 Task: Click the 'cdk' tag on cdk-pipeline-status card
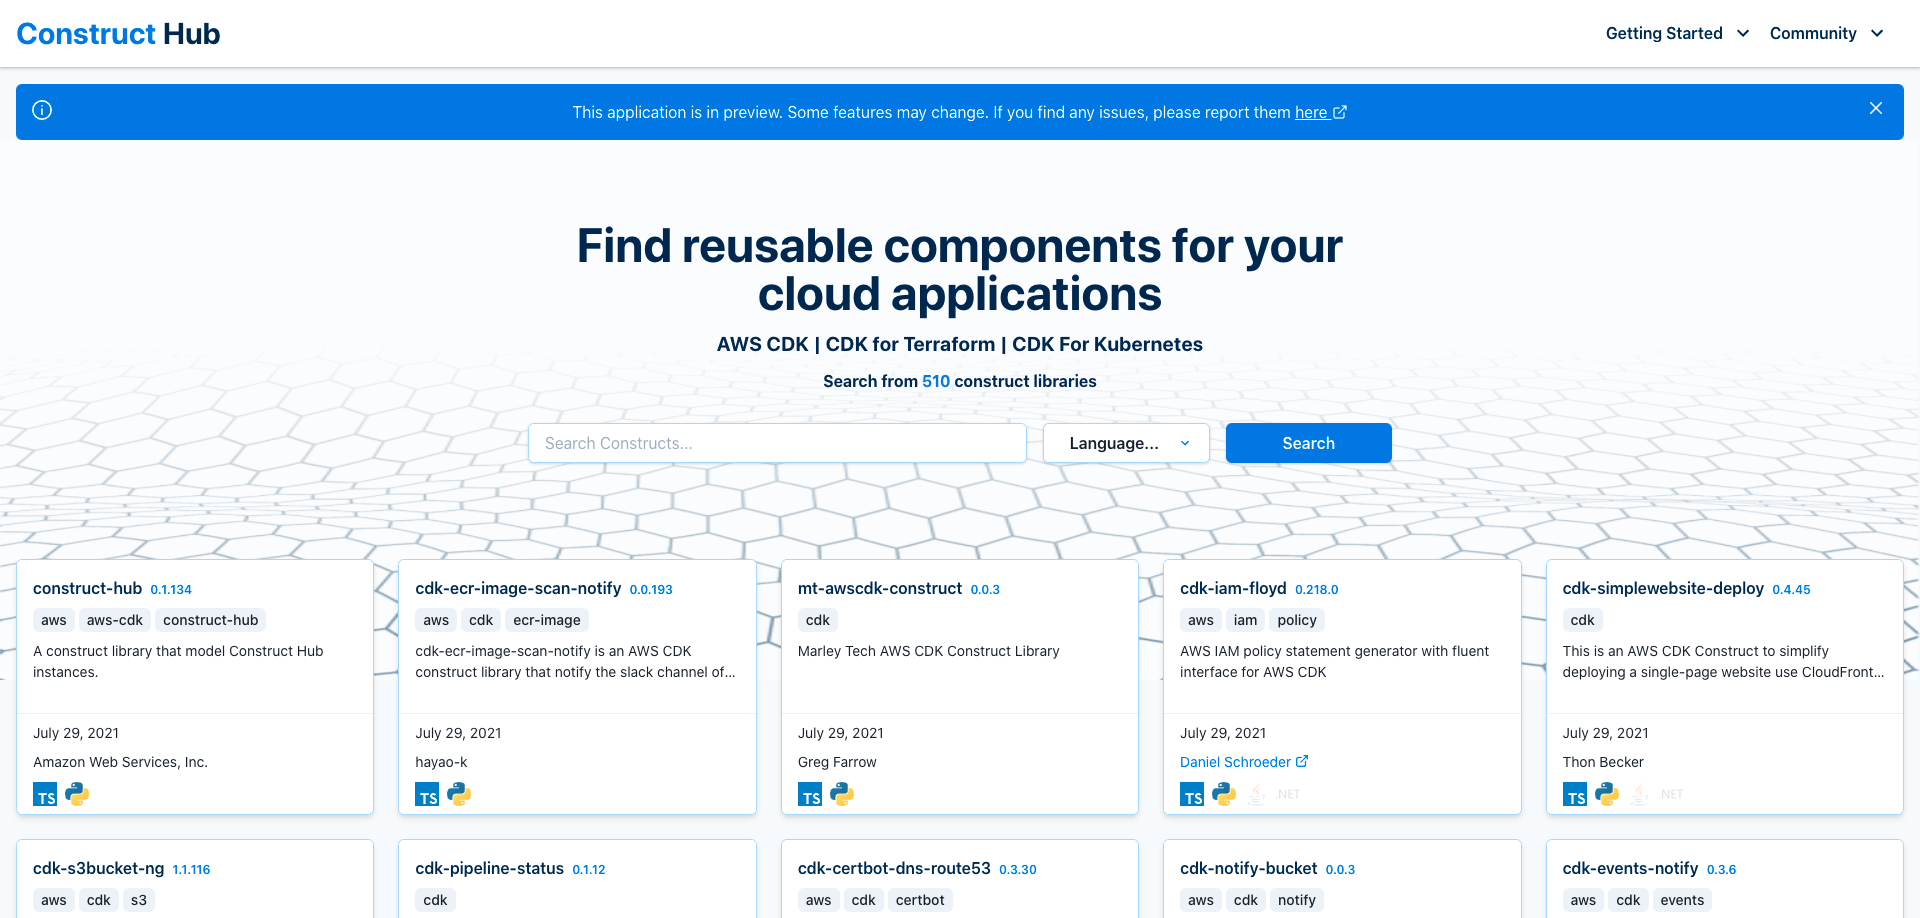(435, 900)
